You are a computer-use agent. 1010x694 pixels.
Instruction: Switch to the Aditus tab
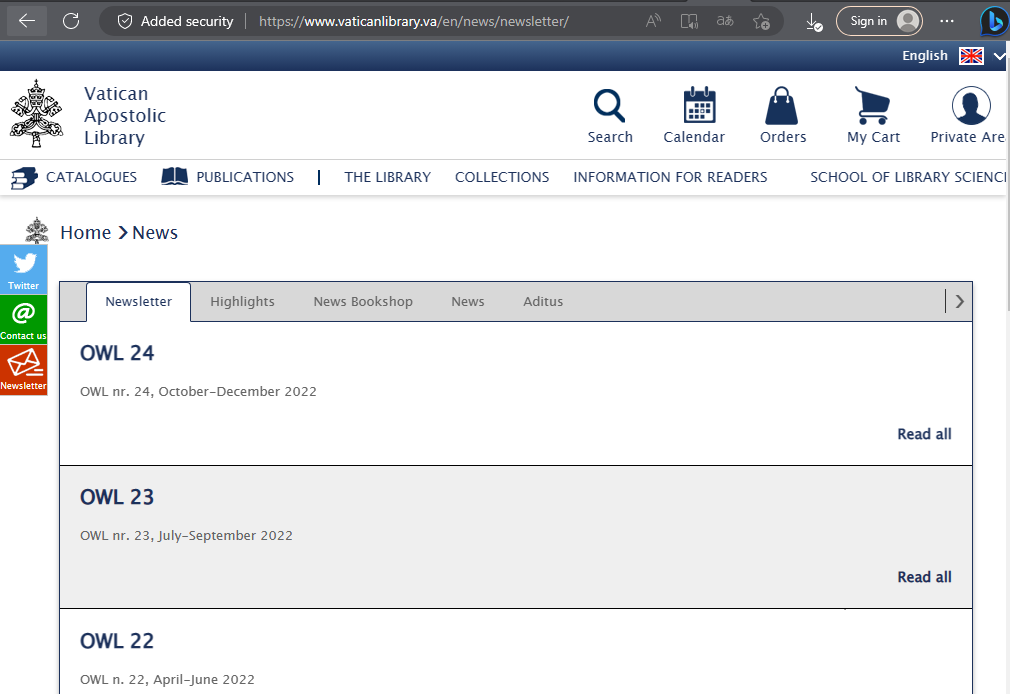tap(543, 302)
